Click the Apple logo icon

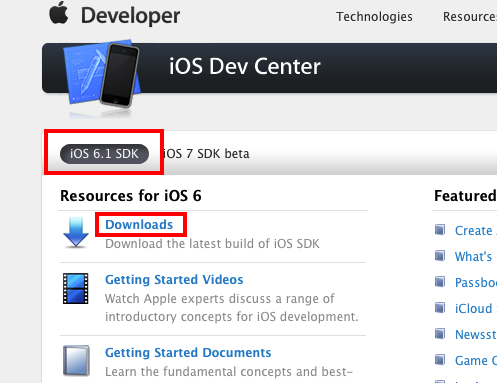pos(59,13)
